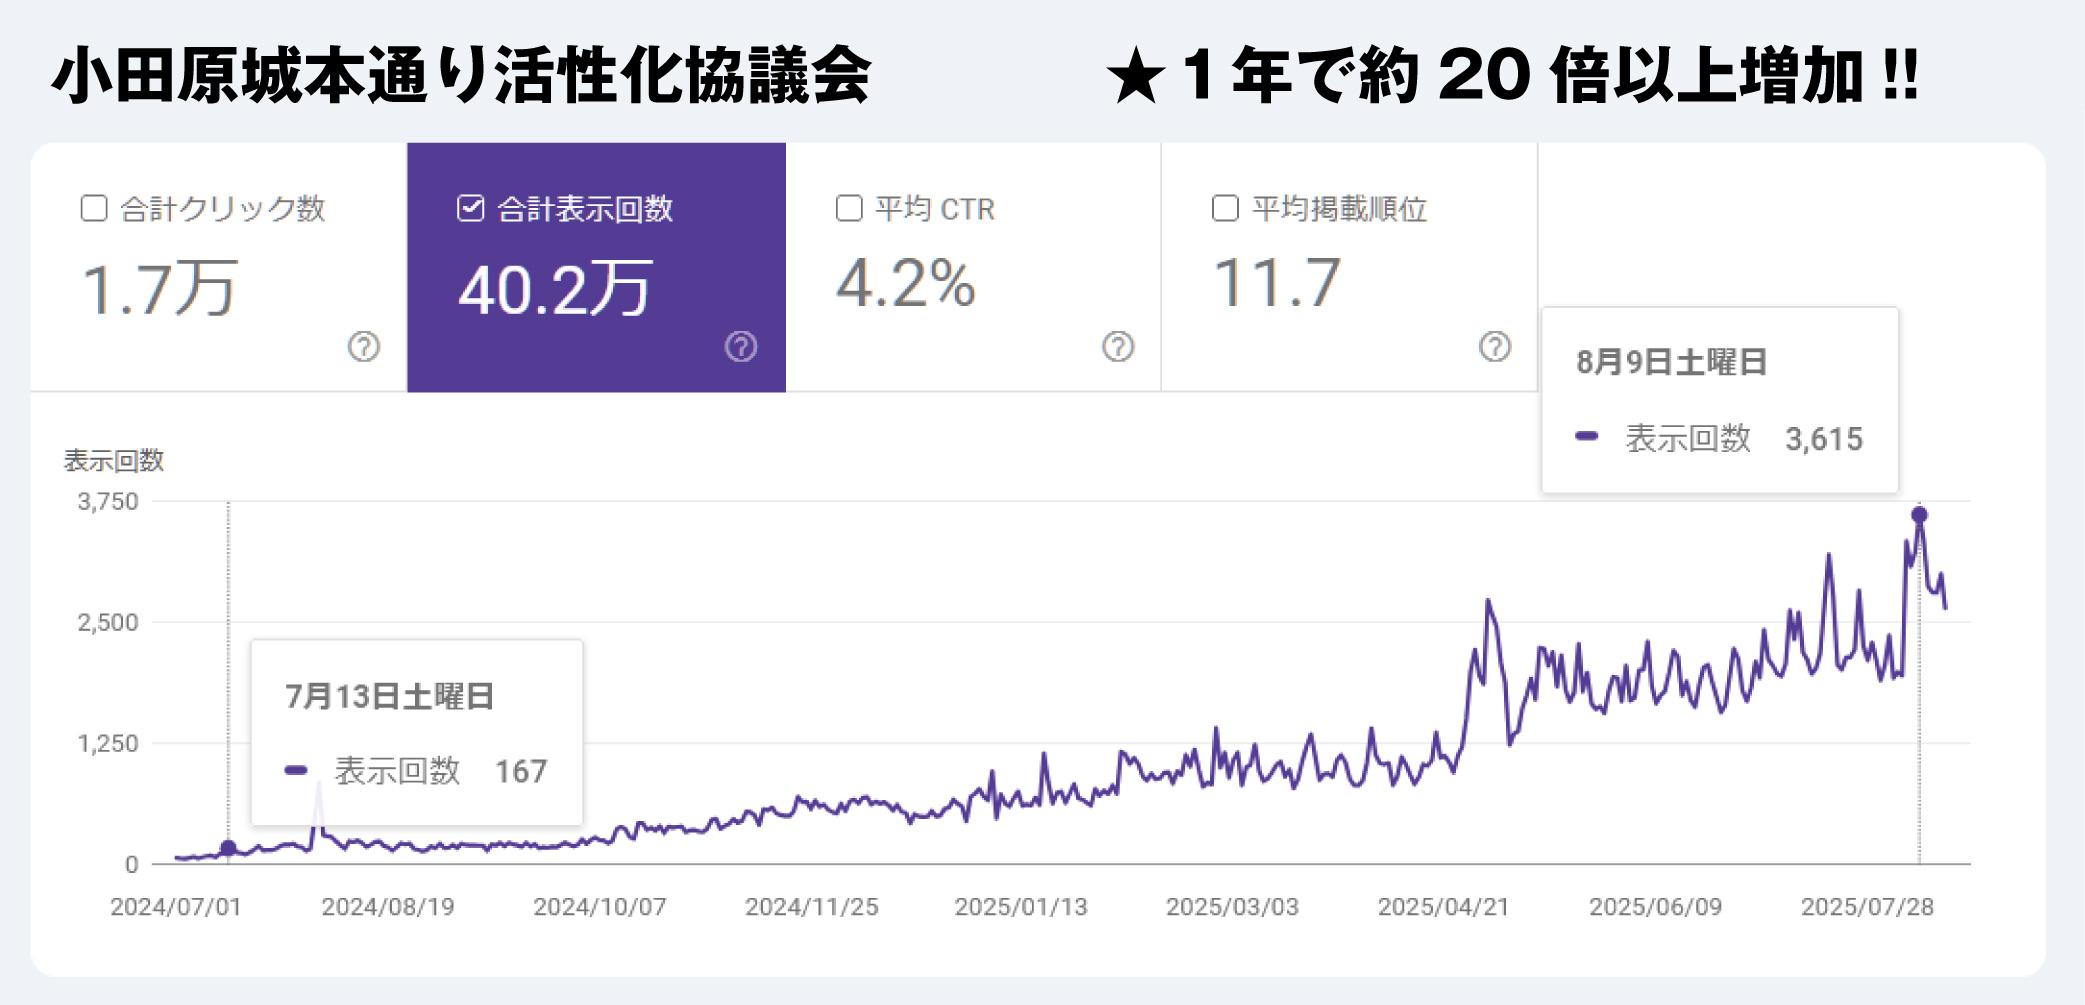The height and width of the screenshot is (1005, 2085).
Task: Click the 2024/07/01 x-axis date label
Action: [x=175, y=907]
